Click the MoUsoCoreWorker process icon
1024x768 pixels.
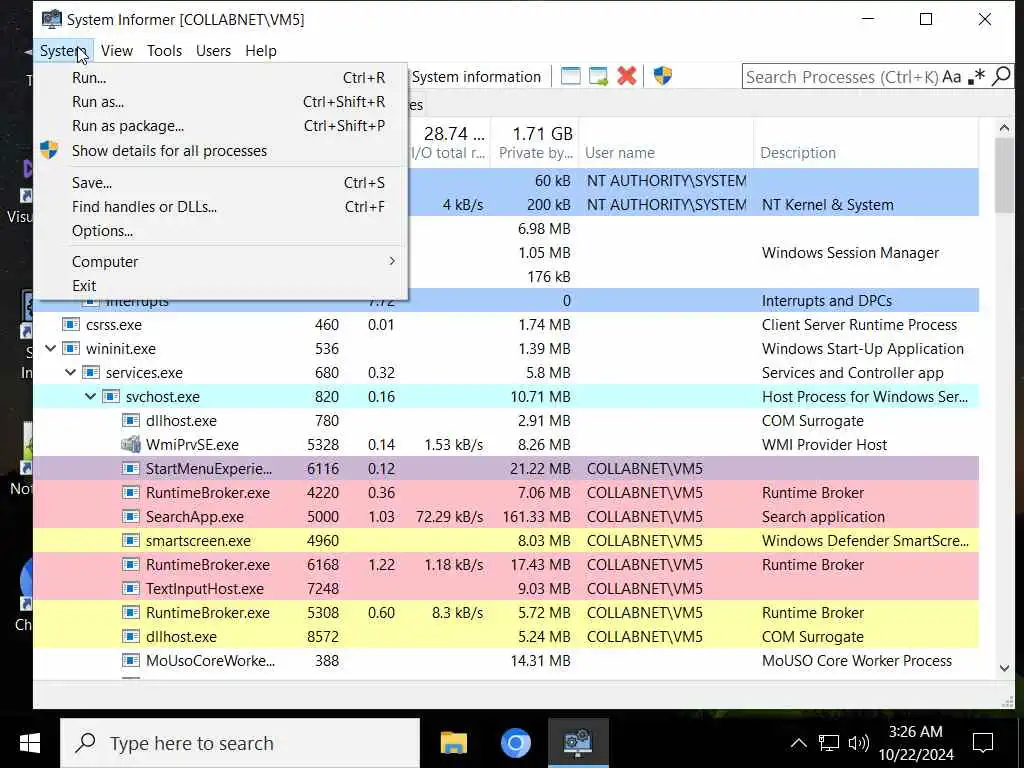[x=131, y=661]
